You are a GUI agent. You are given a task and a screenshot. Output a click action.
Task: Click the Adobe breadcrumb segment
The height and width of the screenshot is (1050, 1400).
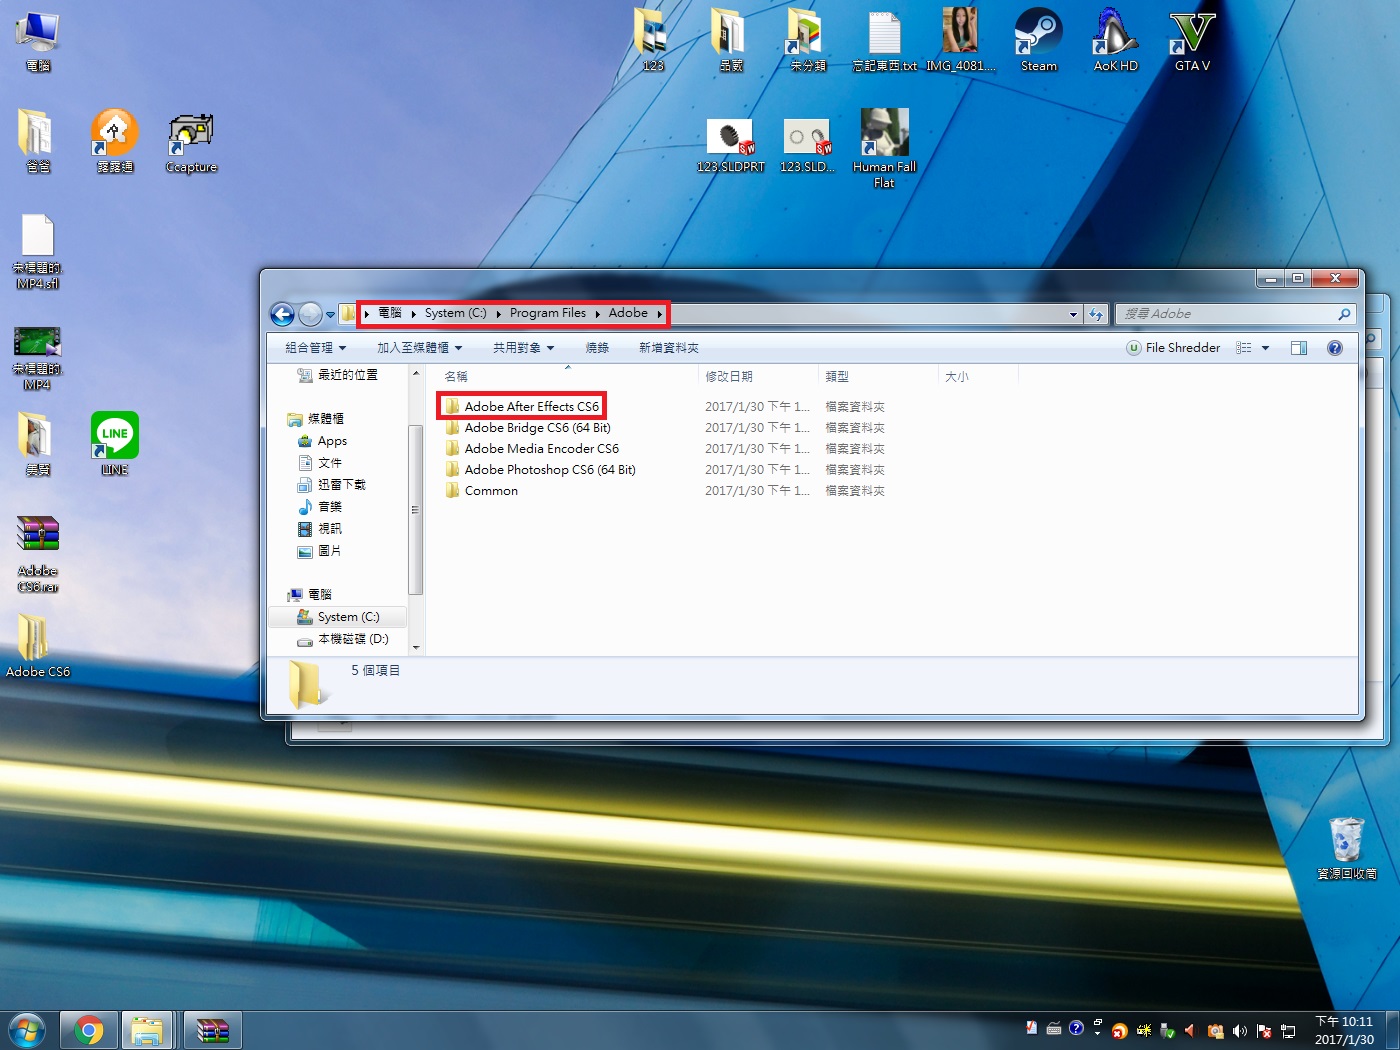pyautogui.click(x=628, y=313)
